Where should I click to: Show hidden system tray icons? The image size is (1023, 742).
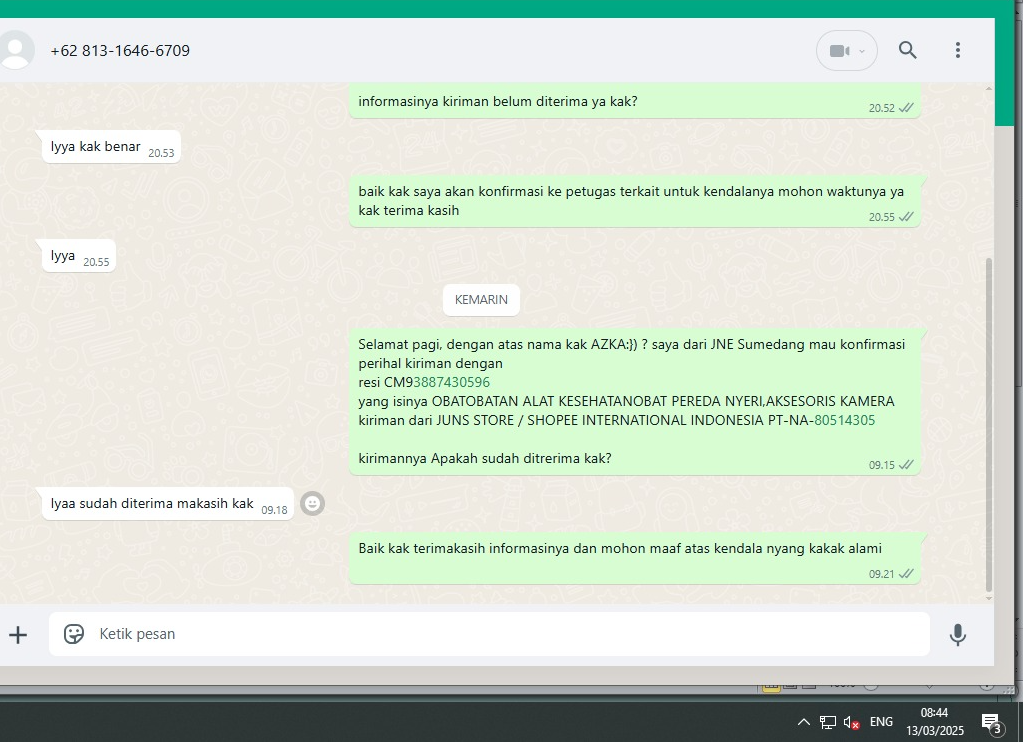click(x=804, y=722)
